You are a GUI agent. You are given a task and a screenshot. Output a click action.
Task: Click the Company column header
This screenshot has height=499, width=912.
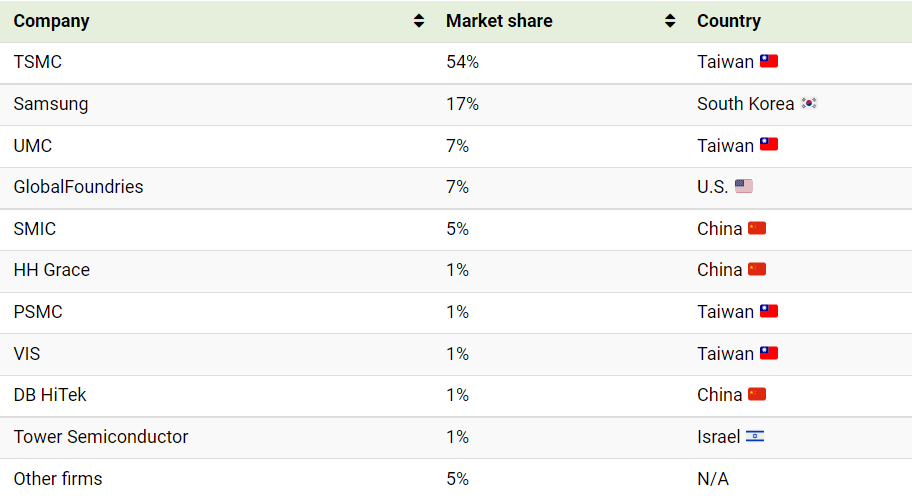[51, 21]
